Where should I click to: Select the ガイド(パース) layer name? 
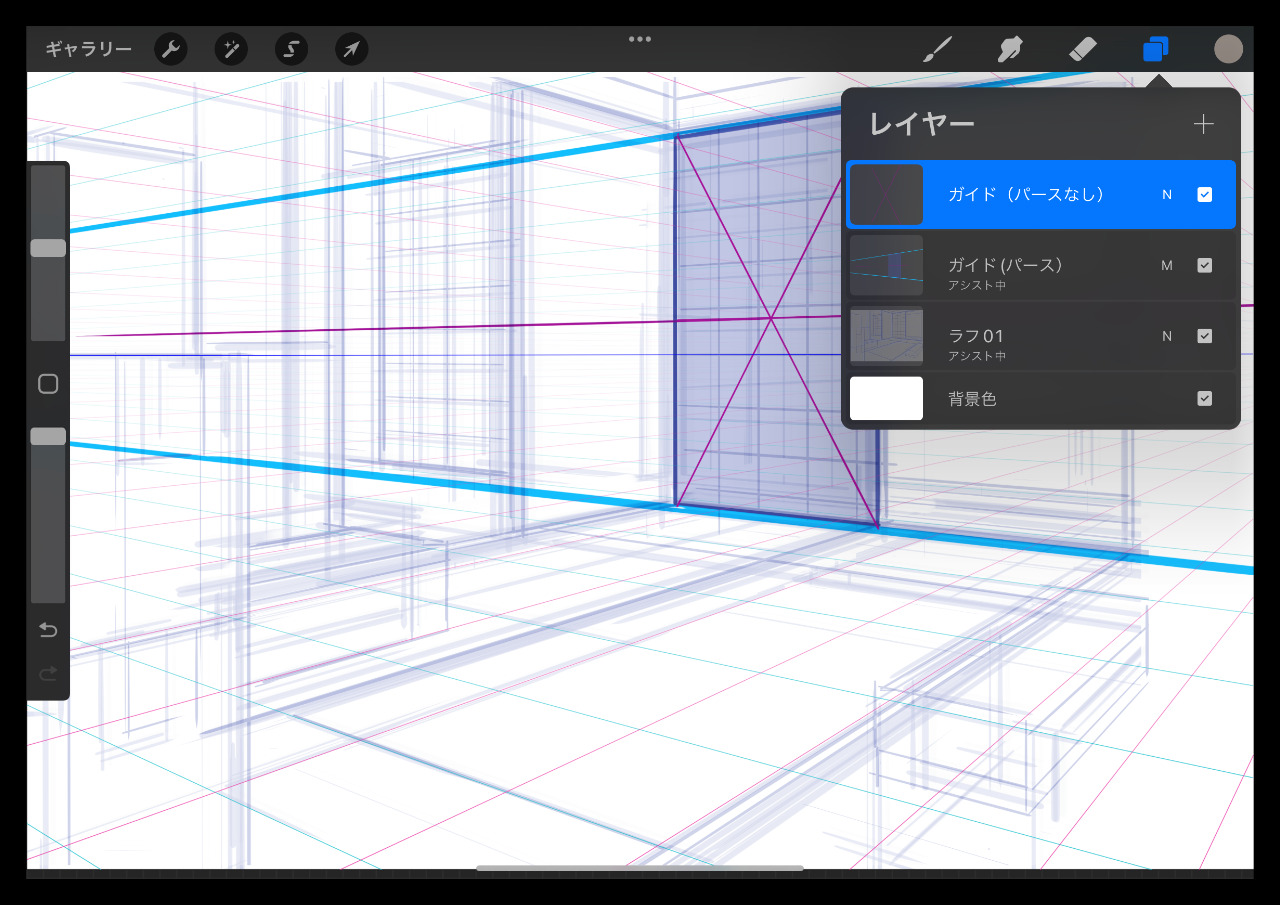point(1005,265)
